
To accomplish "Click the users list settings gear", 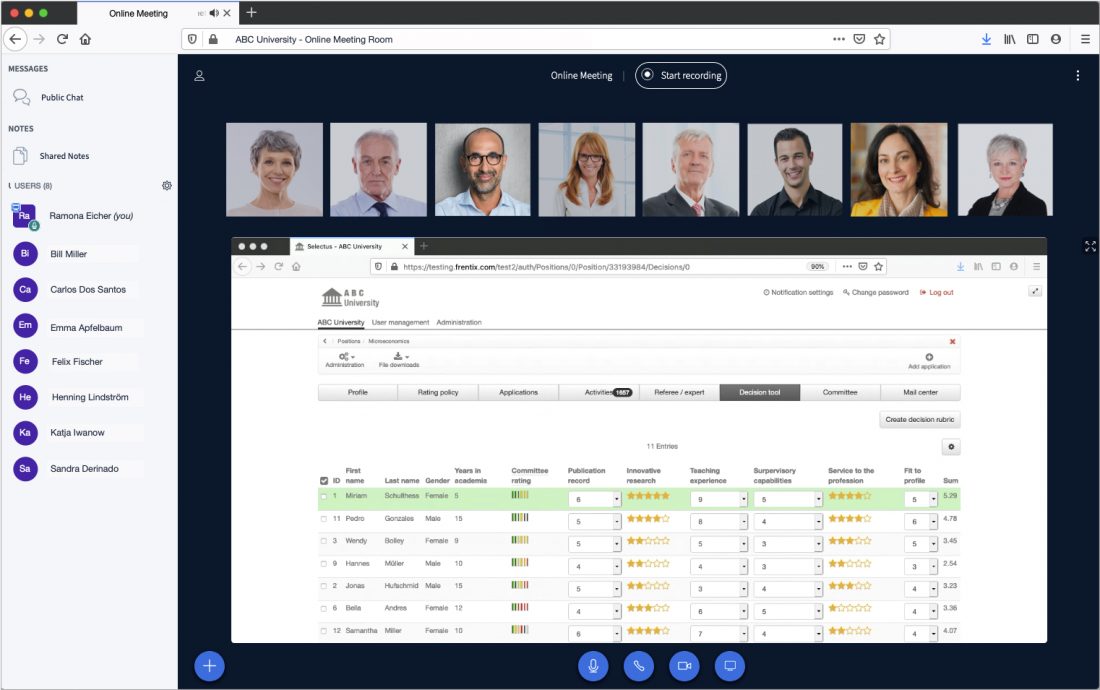I will click(x=167, y=185).
